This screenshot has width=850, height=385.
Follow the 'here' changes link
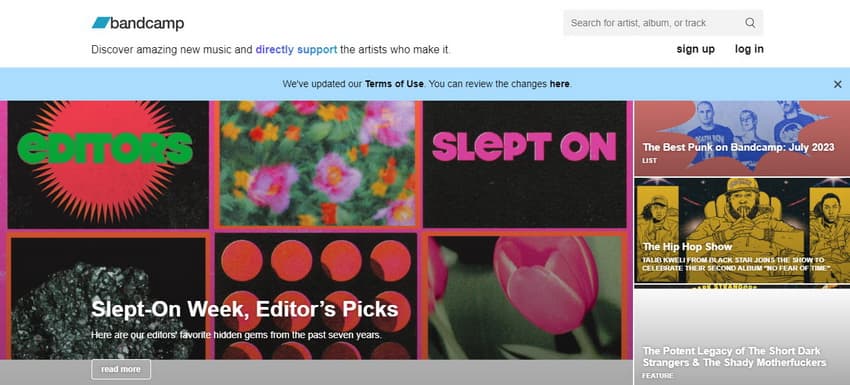559,84
